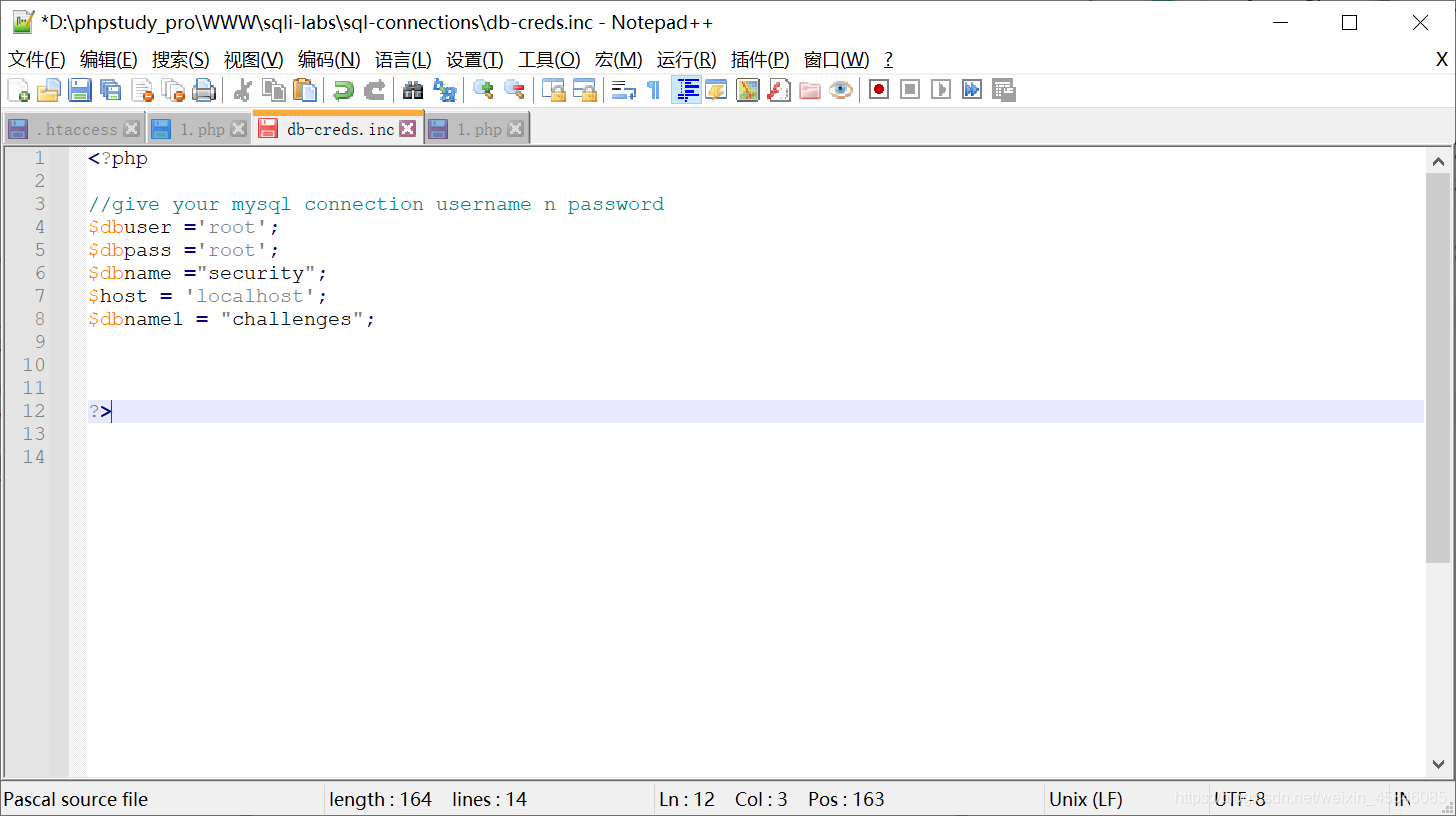
Task: Click the Zoom In magnifier icon
Action: [483, 90]
